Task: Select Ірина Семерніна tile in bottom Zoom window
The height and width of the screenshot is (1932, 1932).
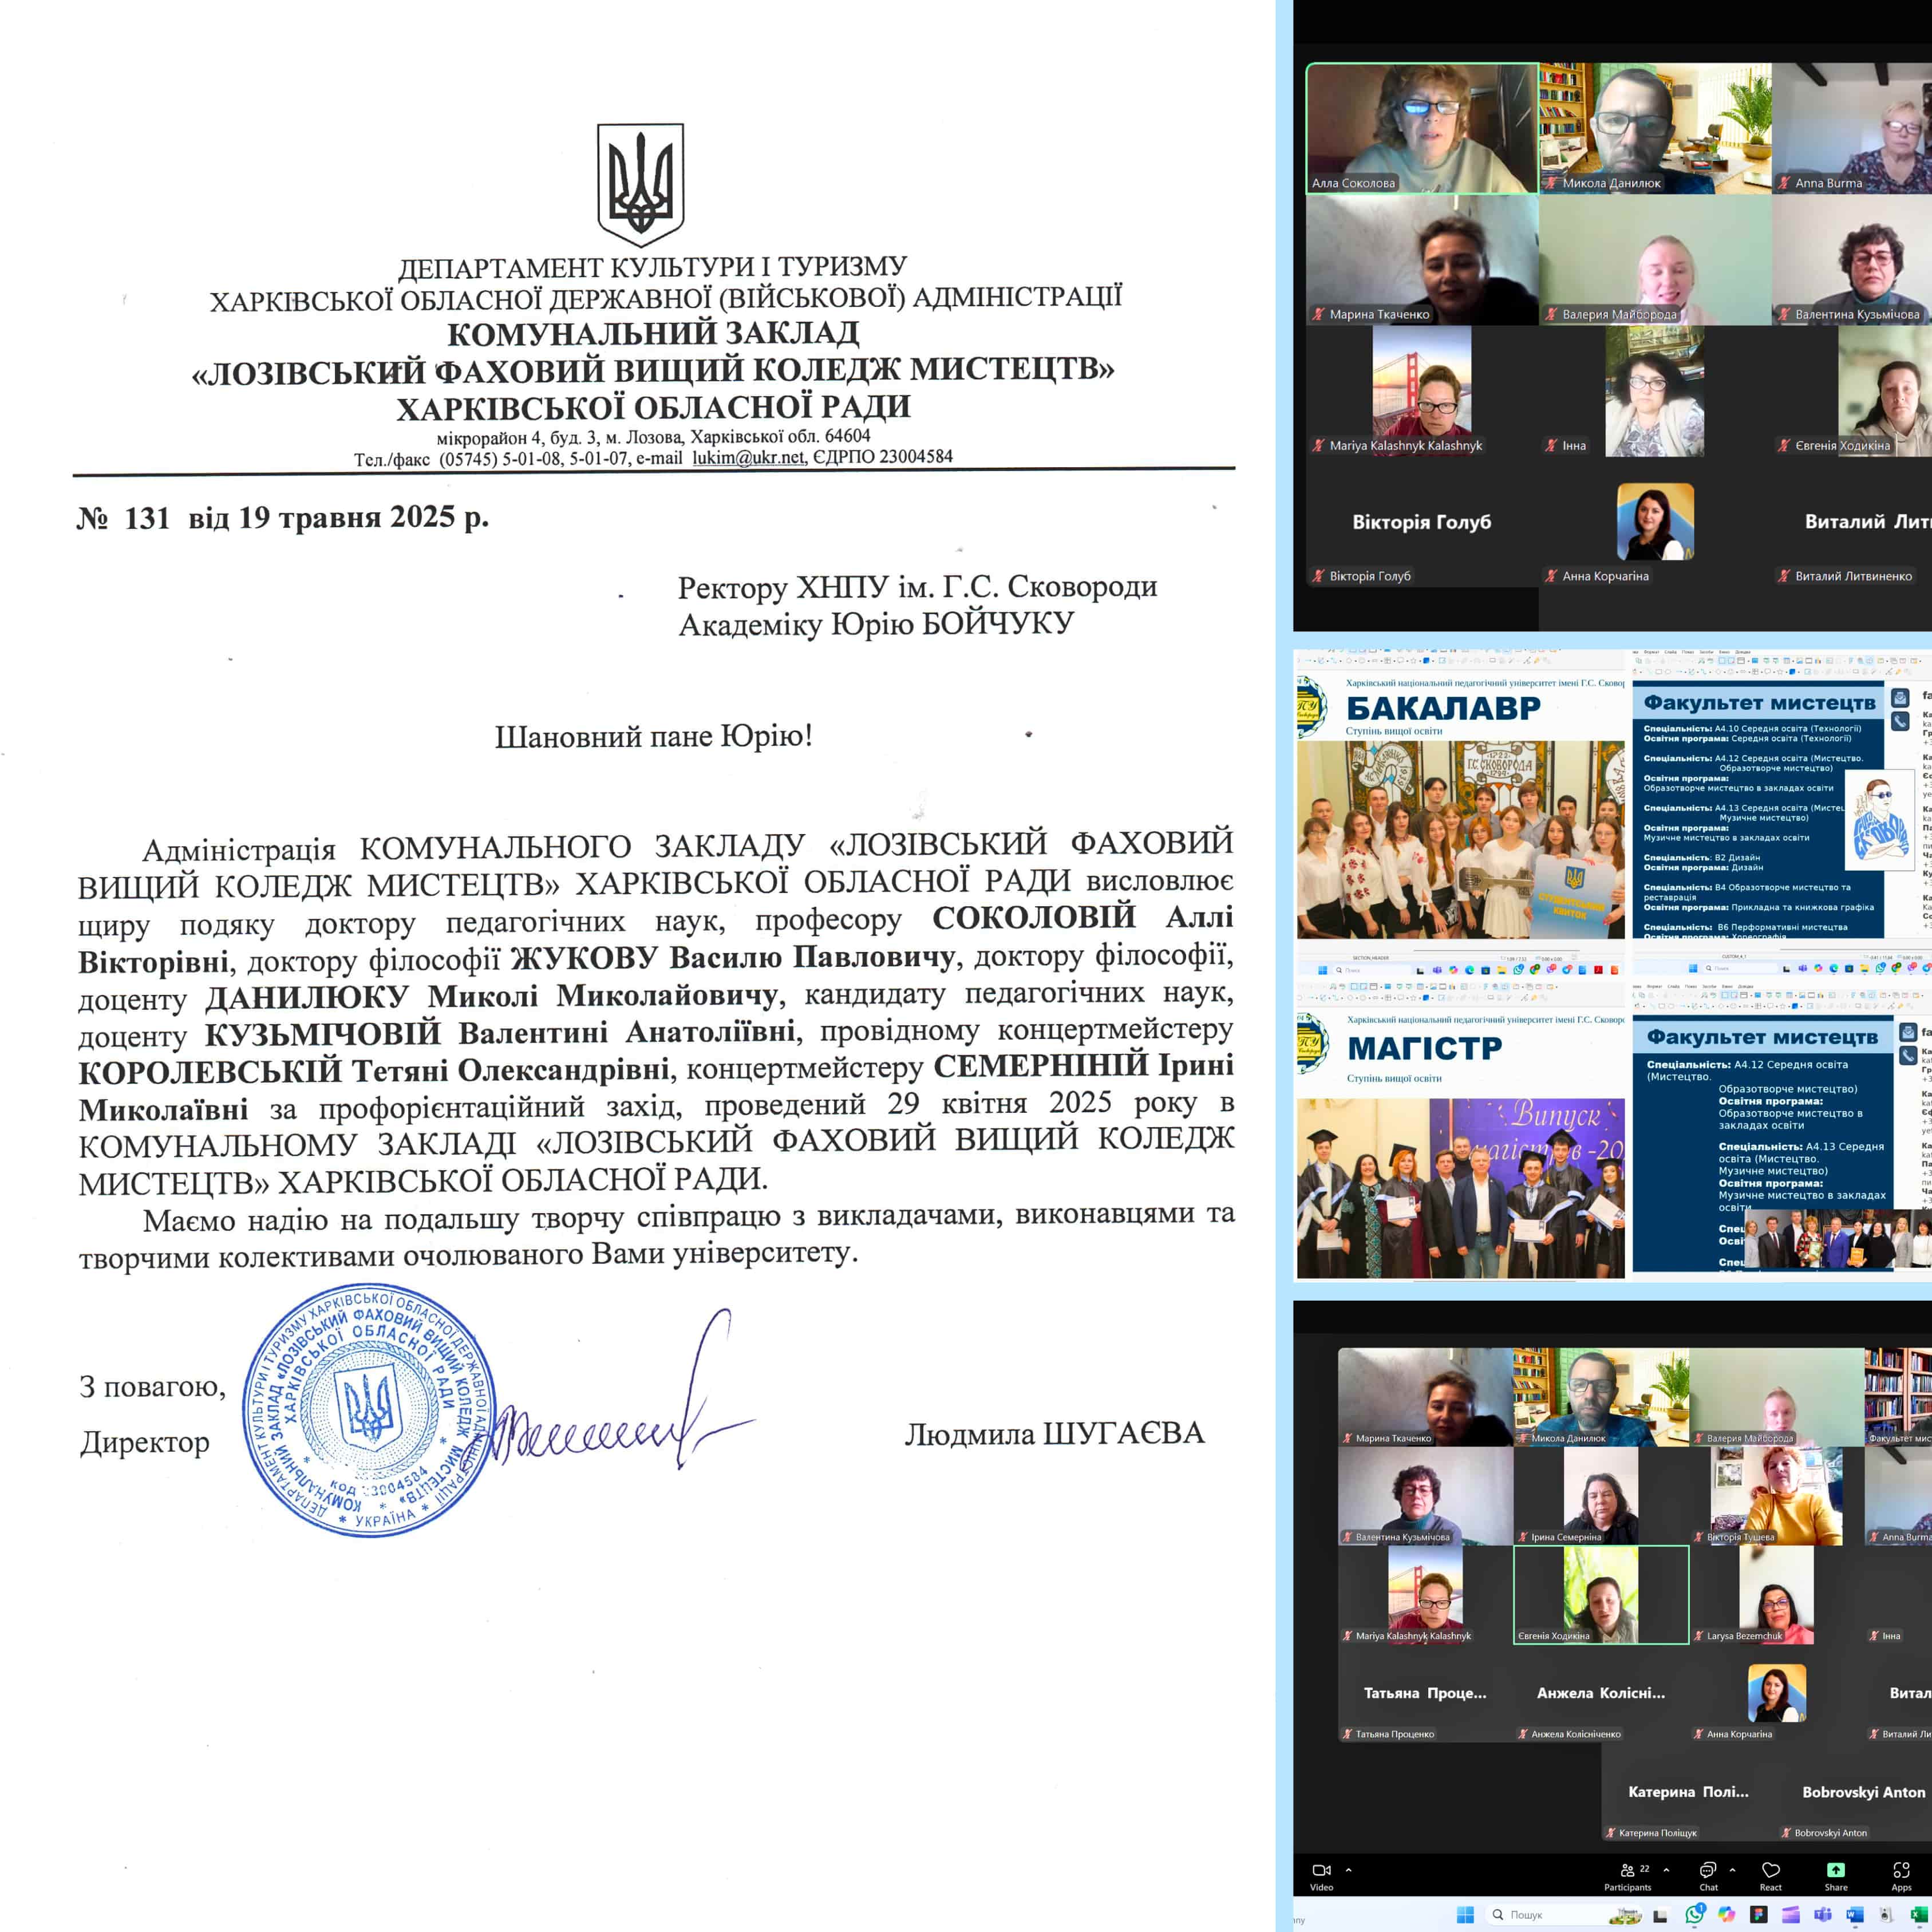Action: (x=1601, y=1495)
